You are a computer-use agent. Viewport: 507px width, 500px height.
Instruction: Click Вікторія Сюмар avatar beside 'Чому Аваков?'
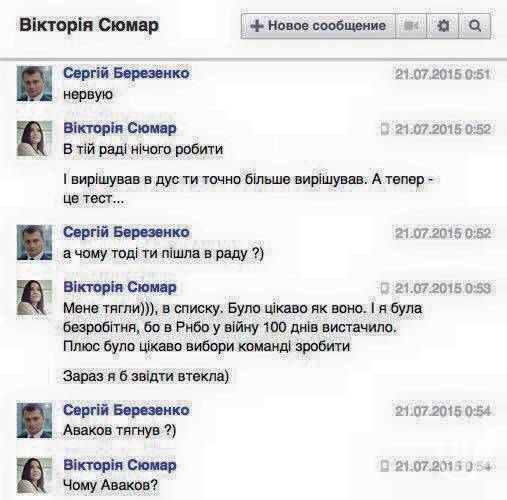coord(35,475)
